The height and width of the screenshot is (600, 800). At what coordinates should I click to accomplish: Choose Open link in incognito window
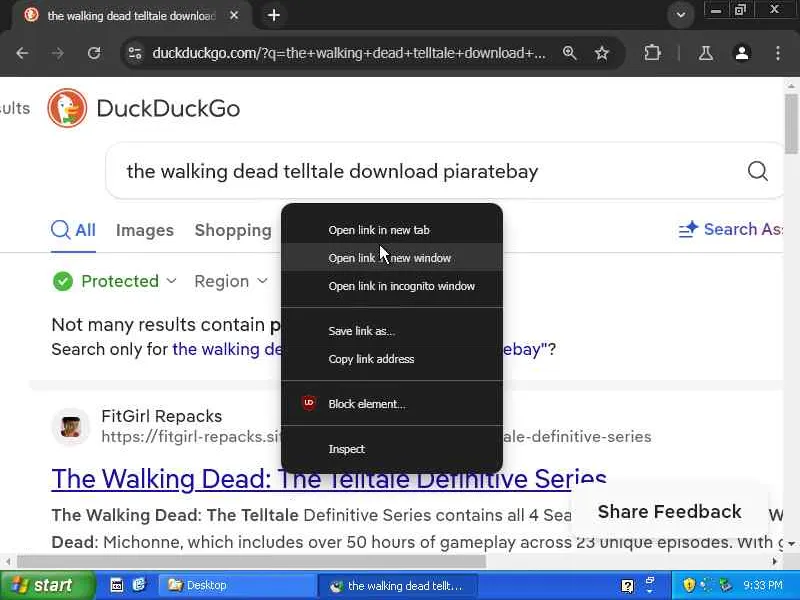coord(392,286)
